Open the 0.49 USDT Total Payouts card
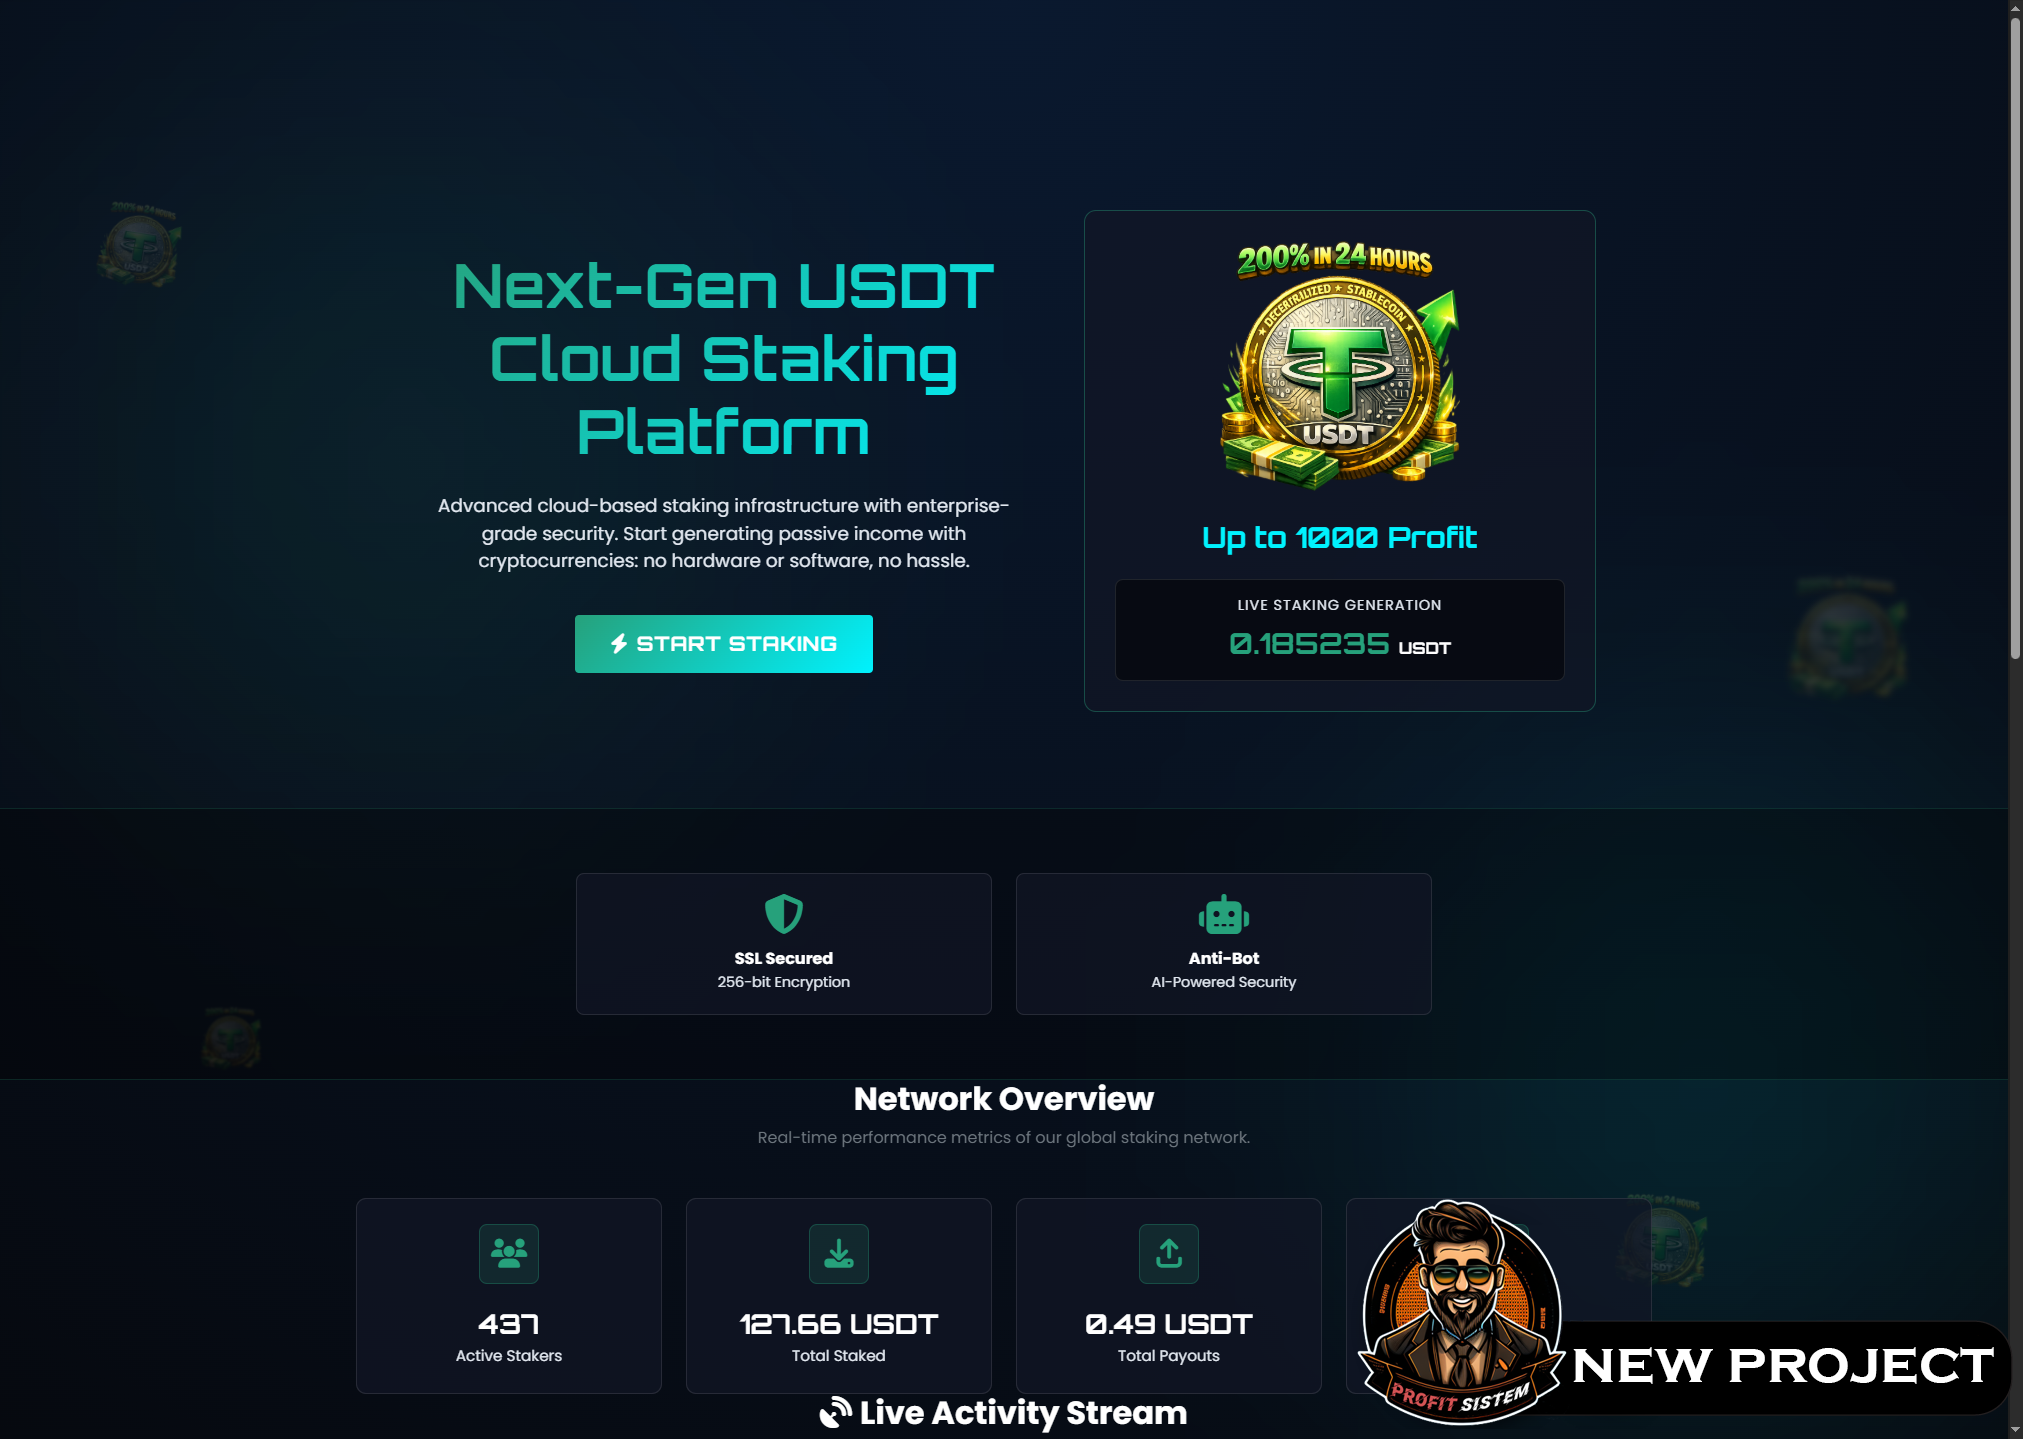Screen dimensions: 2023x1439 coord(1168,1295)
